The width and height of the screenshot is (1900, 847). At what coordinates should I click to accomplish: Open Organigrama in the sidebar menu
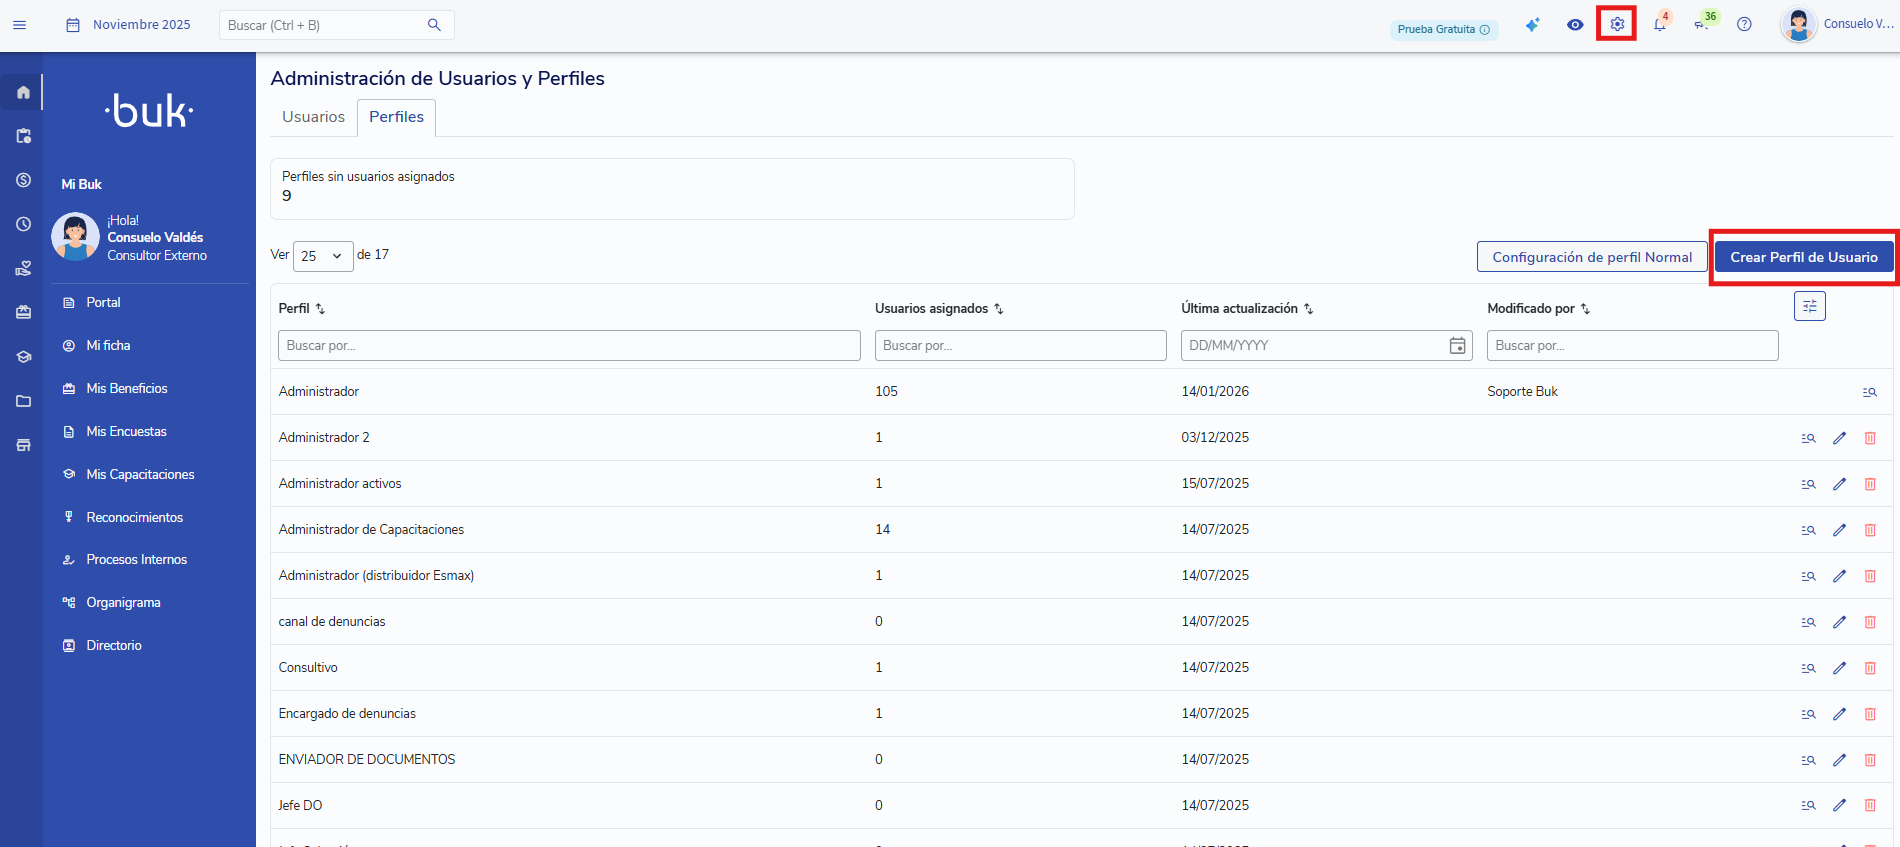[123, 603]
